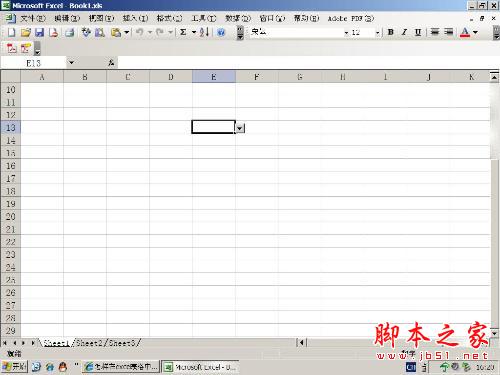
Task: Click the AutoSum sigma icon
Action: point(183,32)
